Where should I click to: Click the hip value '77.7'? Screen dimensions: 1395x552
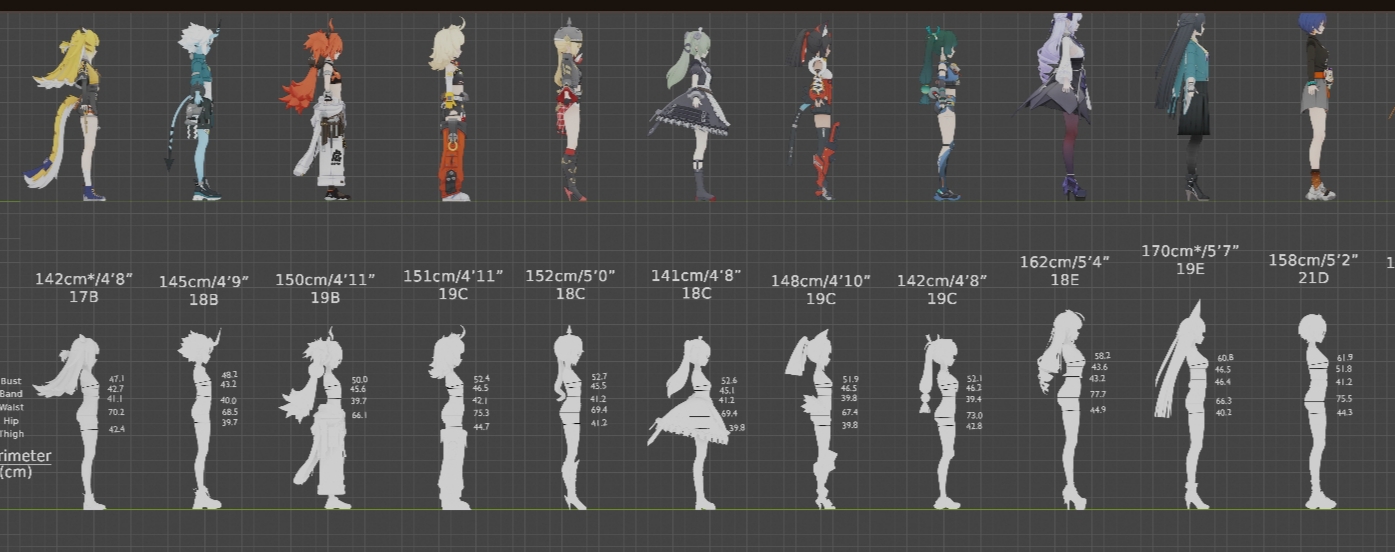(1098, 394)
